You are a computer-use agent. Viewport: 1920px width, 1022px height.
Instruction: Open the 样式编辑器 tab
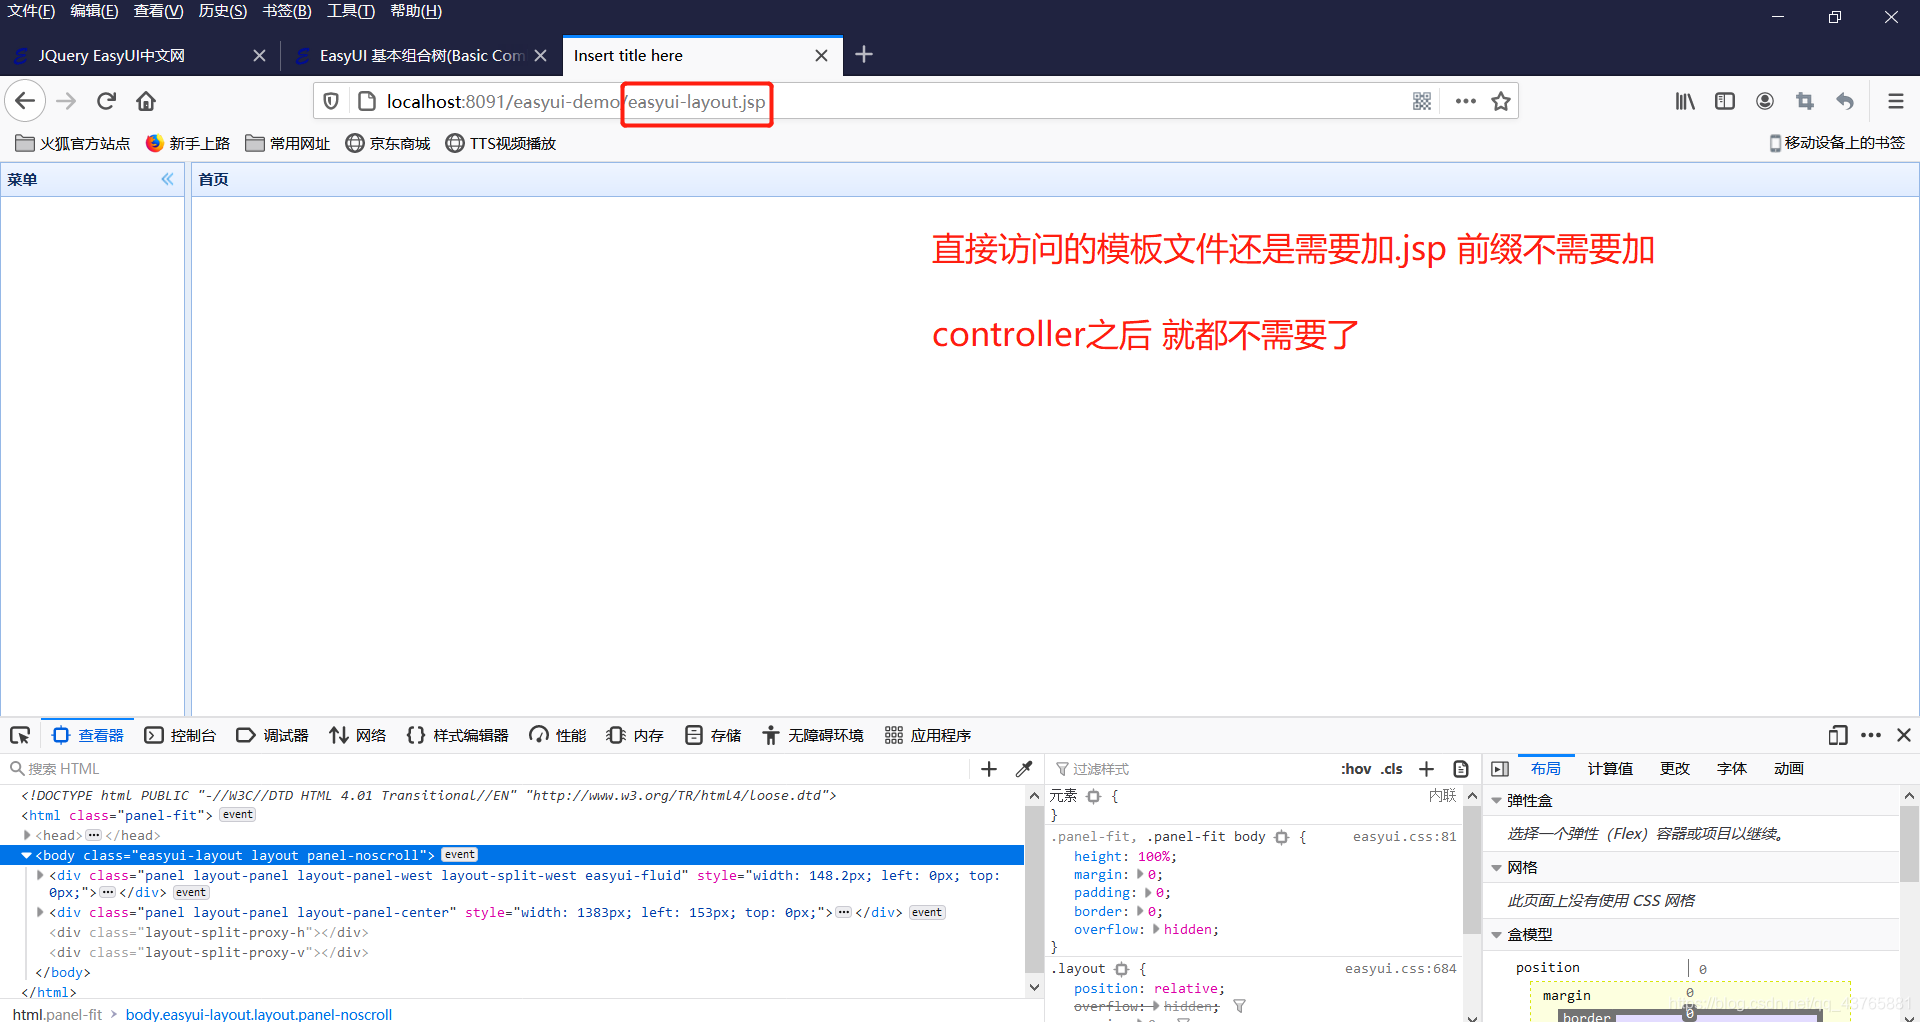point(458,736)
